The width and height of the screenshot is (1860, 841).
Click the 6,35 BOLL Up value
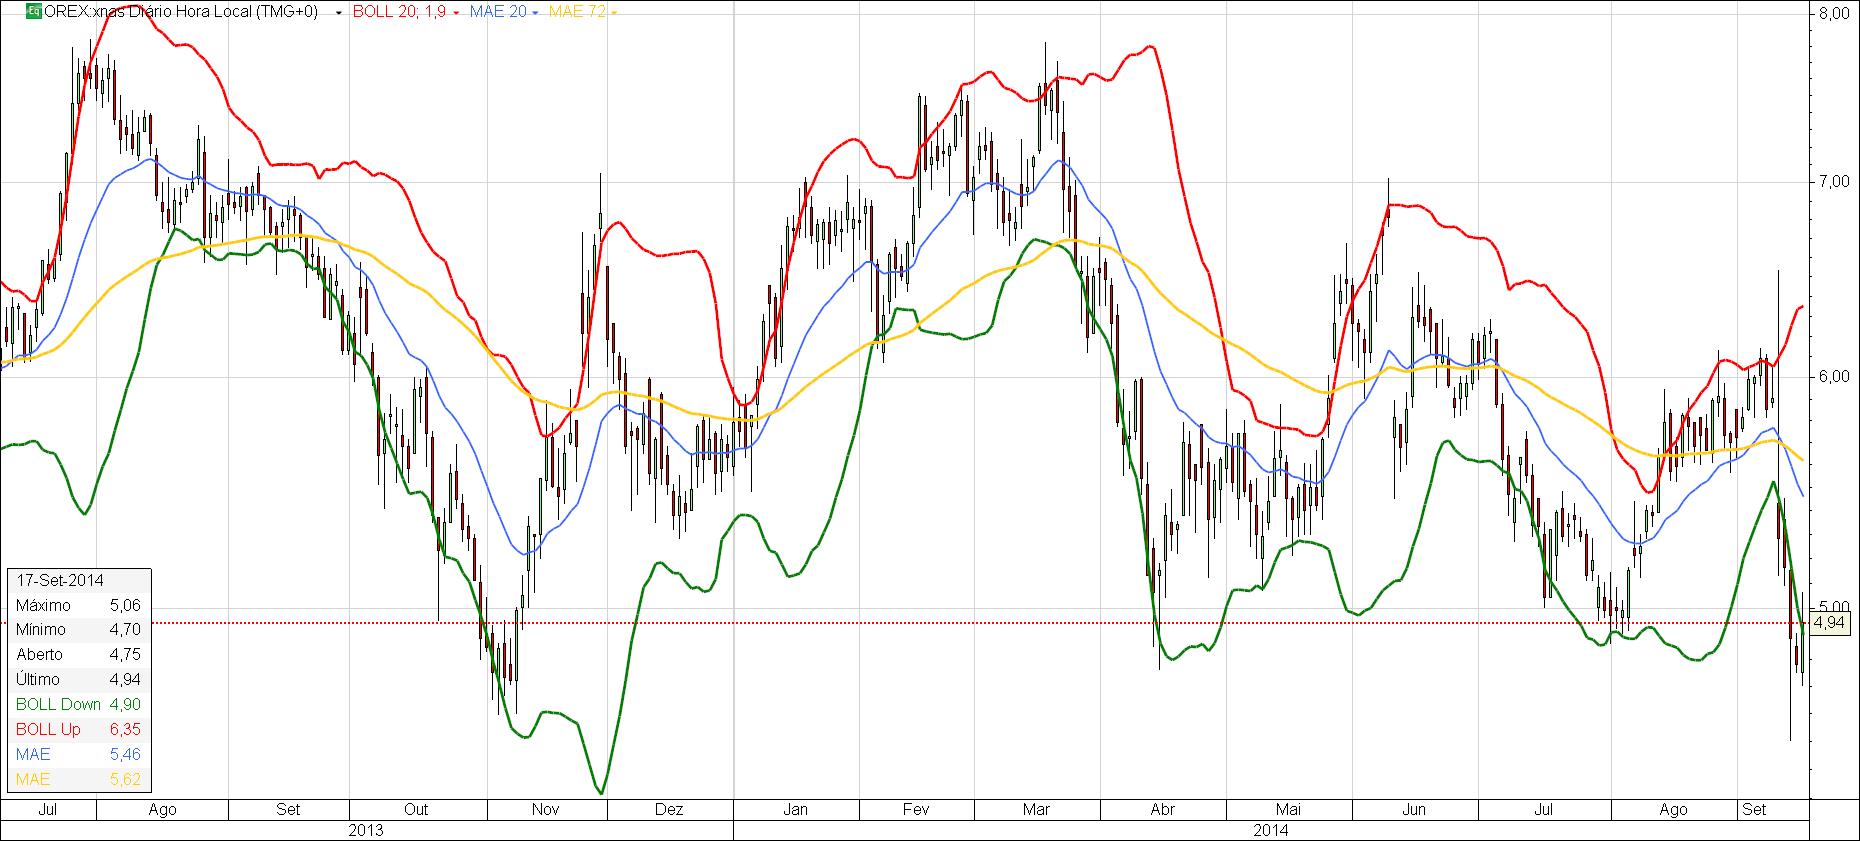point(125,729)
